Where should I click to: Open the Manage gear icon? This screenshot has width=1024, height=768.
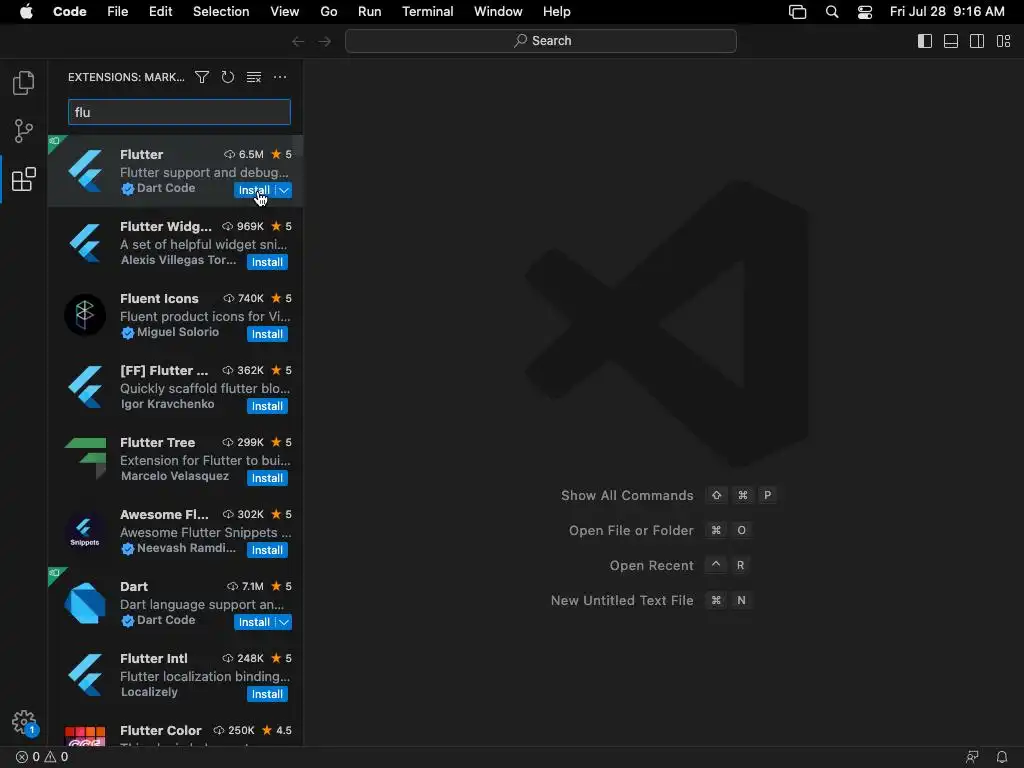tap(24, 722)
